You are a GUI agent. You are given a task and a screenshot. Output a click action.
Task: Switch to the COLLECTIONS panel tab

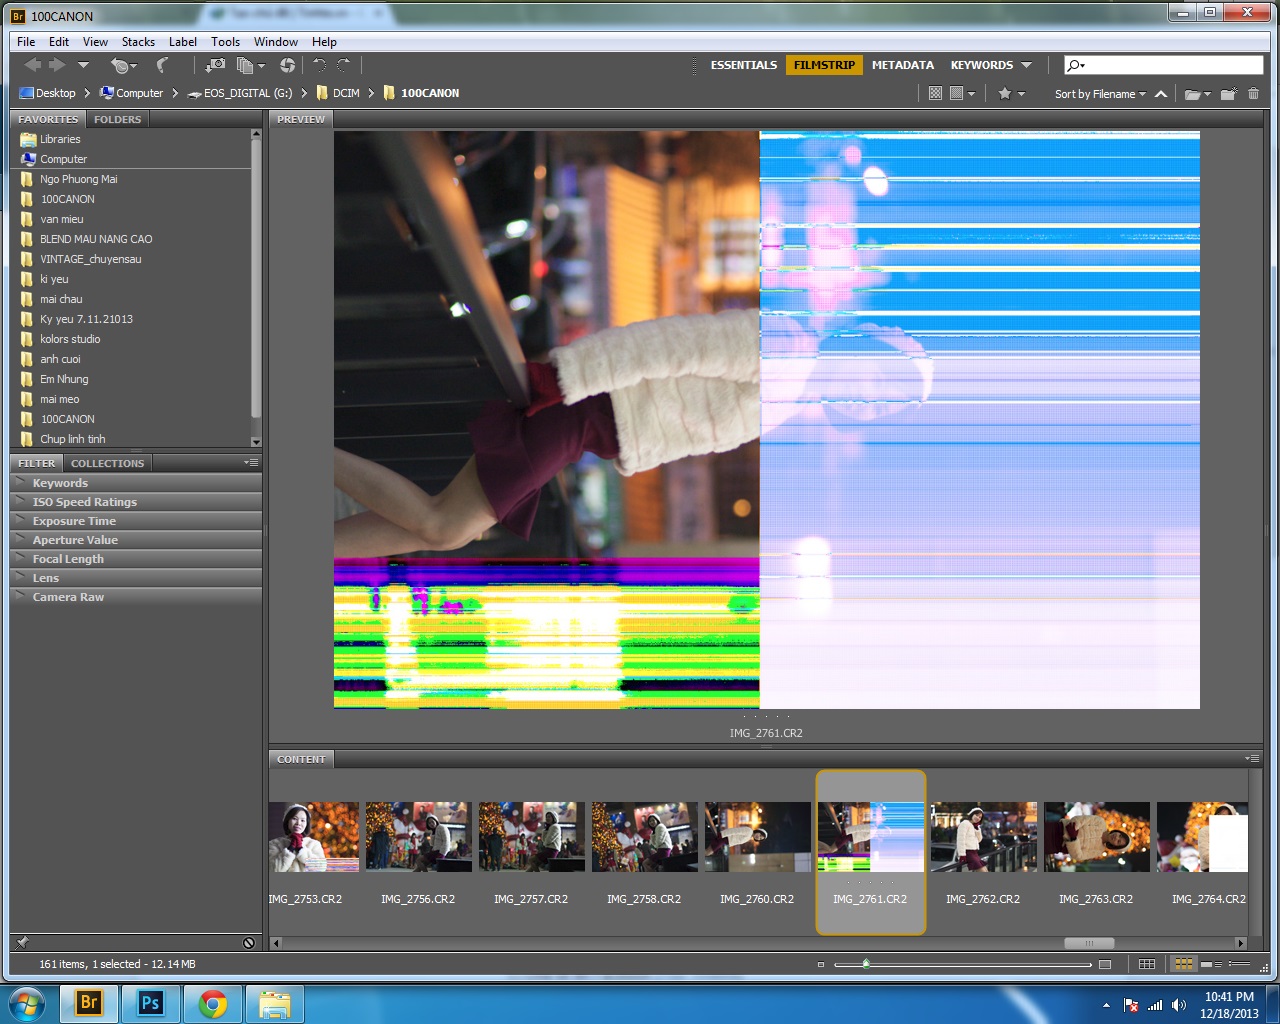point(107,463)
